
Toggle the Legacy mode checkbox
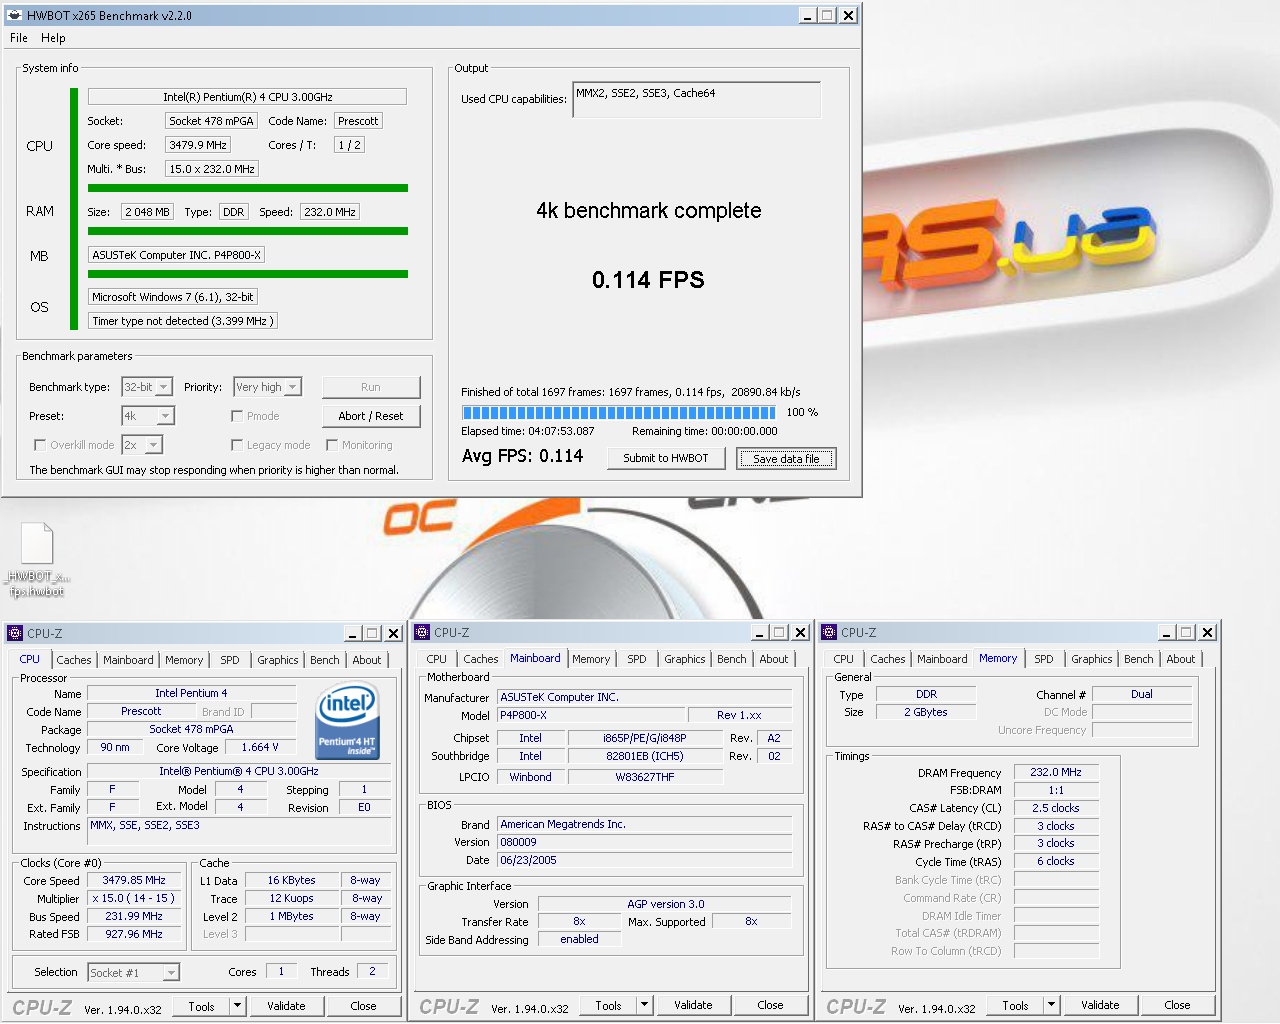click(x=237, y=445)
